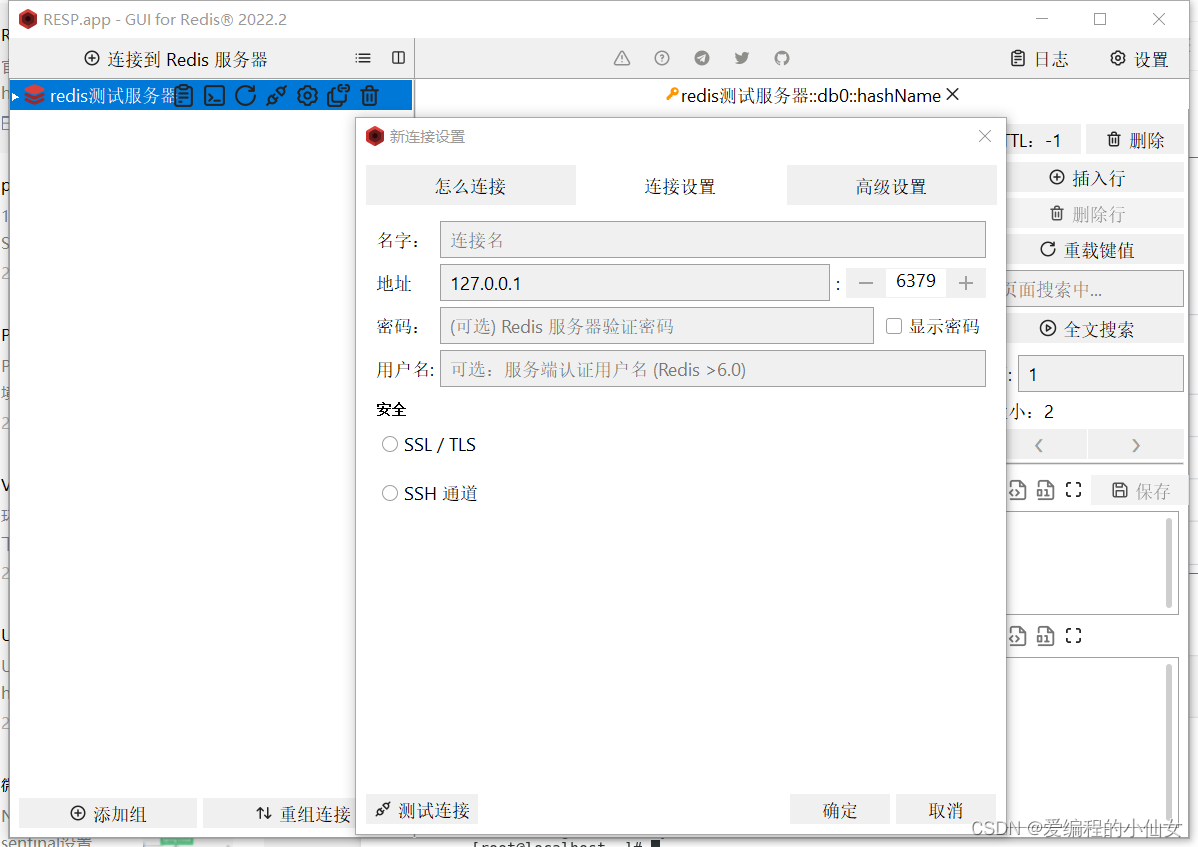Viewport: 1198px width, 847px height.
Task: Click the 127.0.0.1 address field
Action: tap(635, 283)
